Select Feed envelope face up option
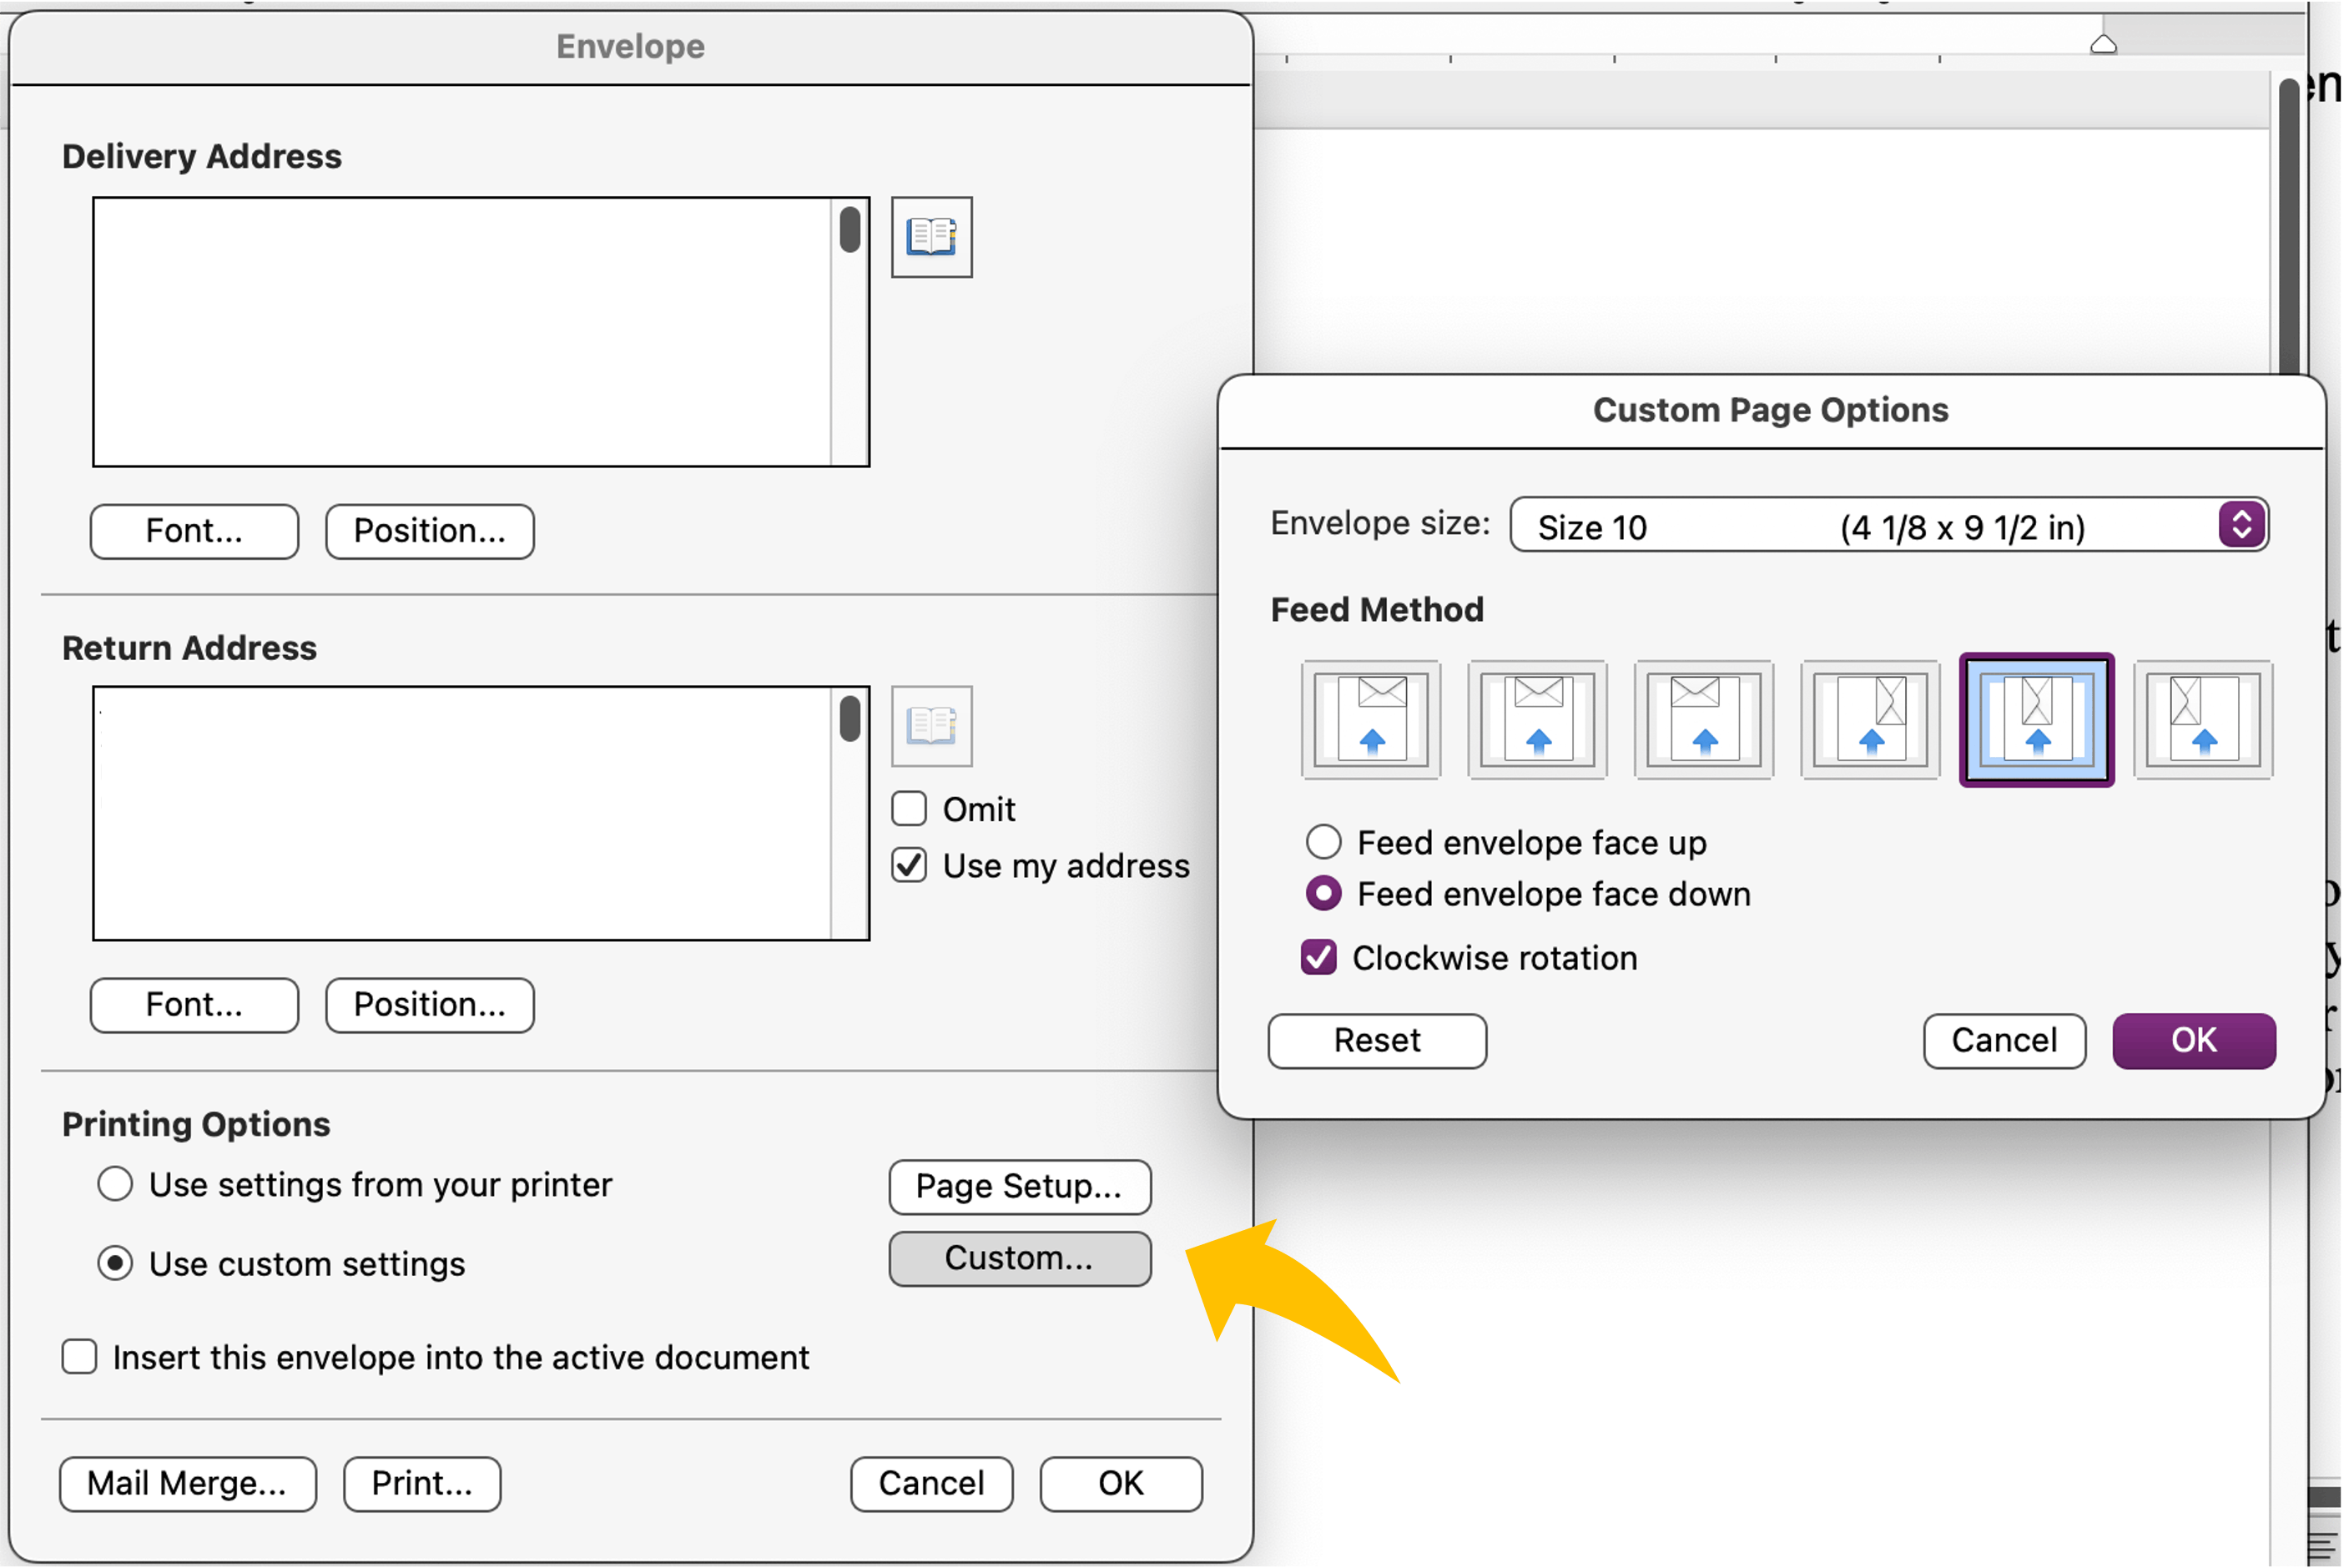The image size is (2344, 1568). tap(1323, 842)
